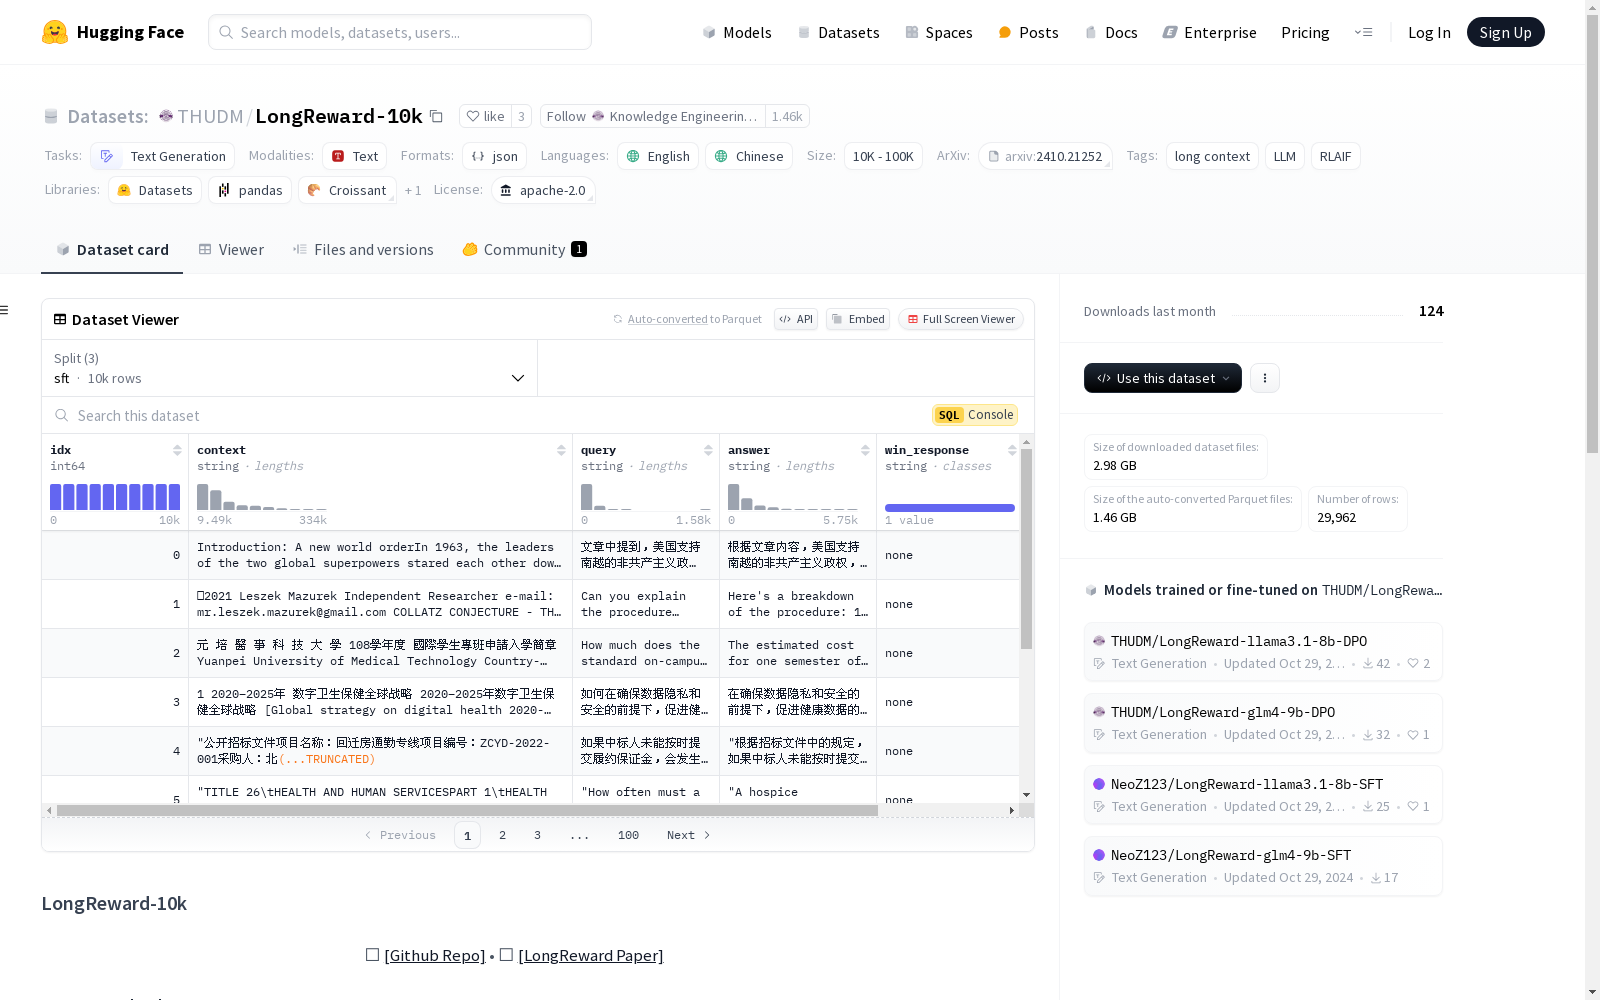
Task: Open THUDM/LongReward-llama3.1-8b-DPO model
Action: coord(1263,652)
